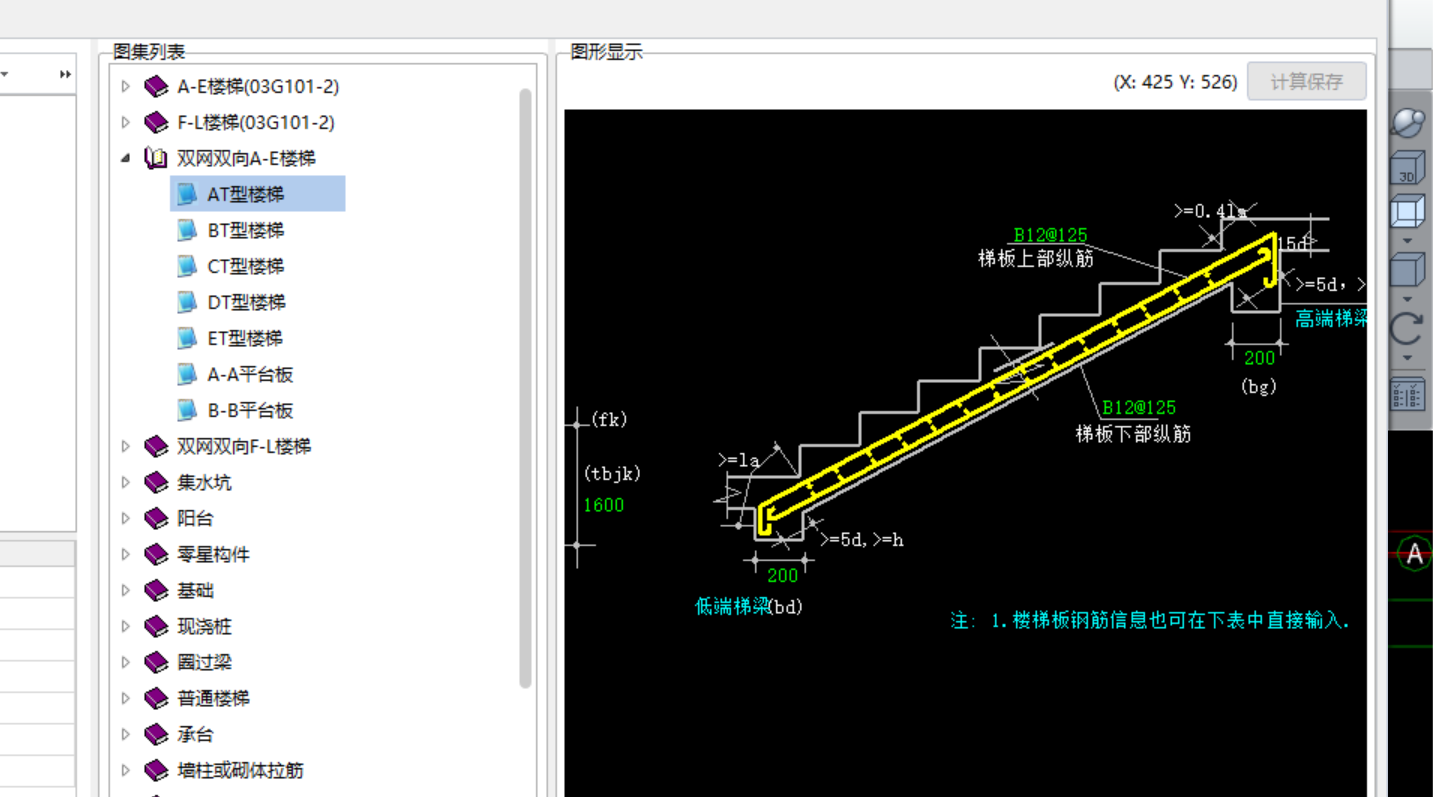
Task: Expand the A-E楼梯(03G101-2) atlas node
Action: pyautogui.click(x=125, y=87)
